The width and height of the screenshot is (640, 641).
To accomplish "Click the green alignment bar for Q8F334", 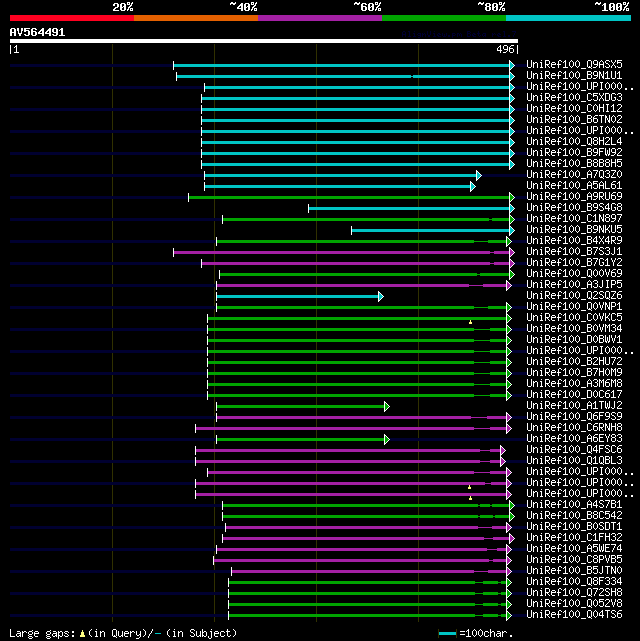I will point(367,583).
